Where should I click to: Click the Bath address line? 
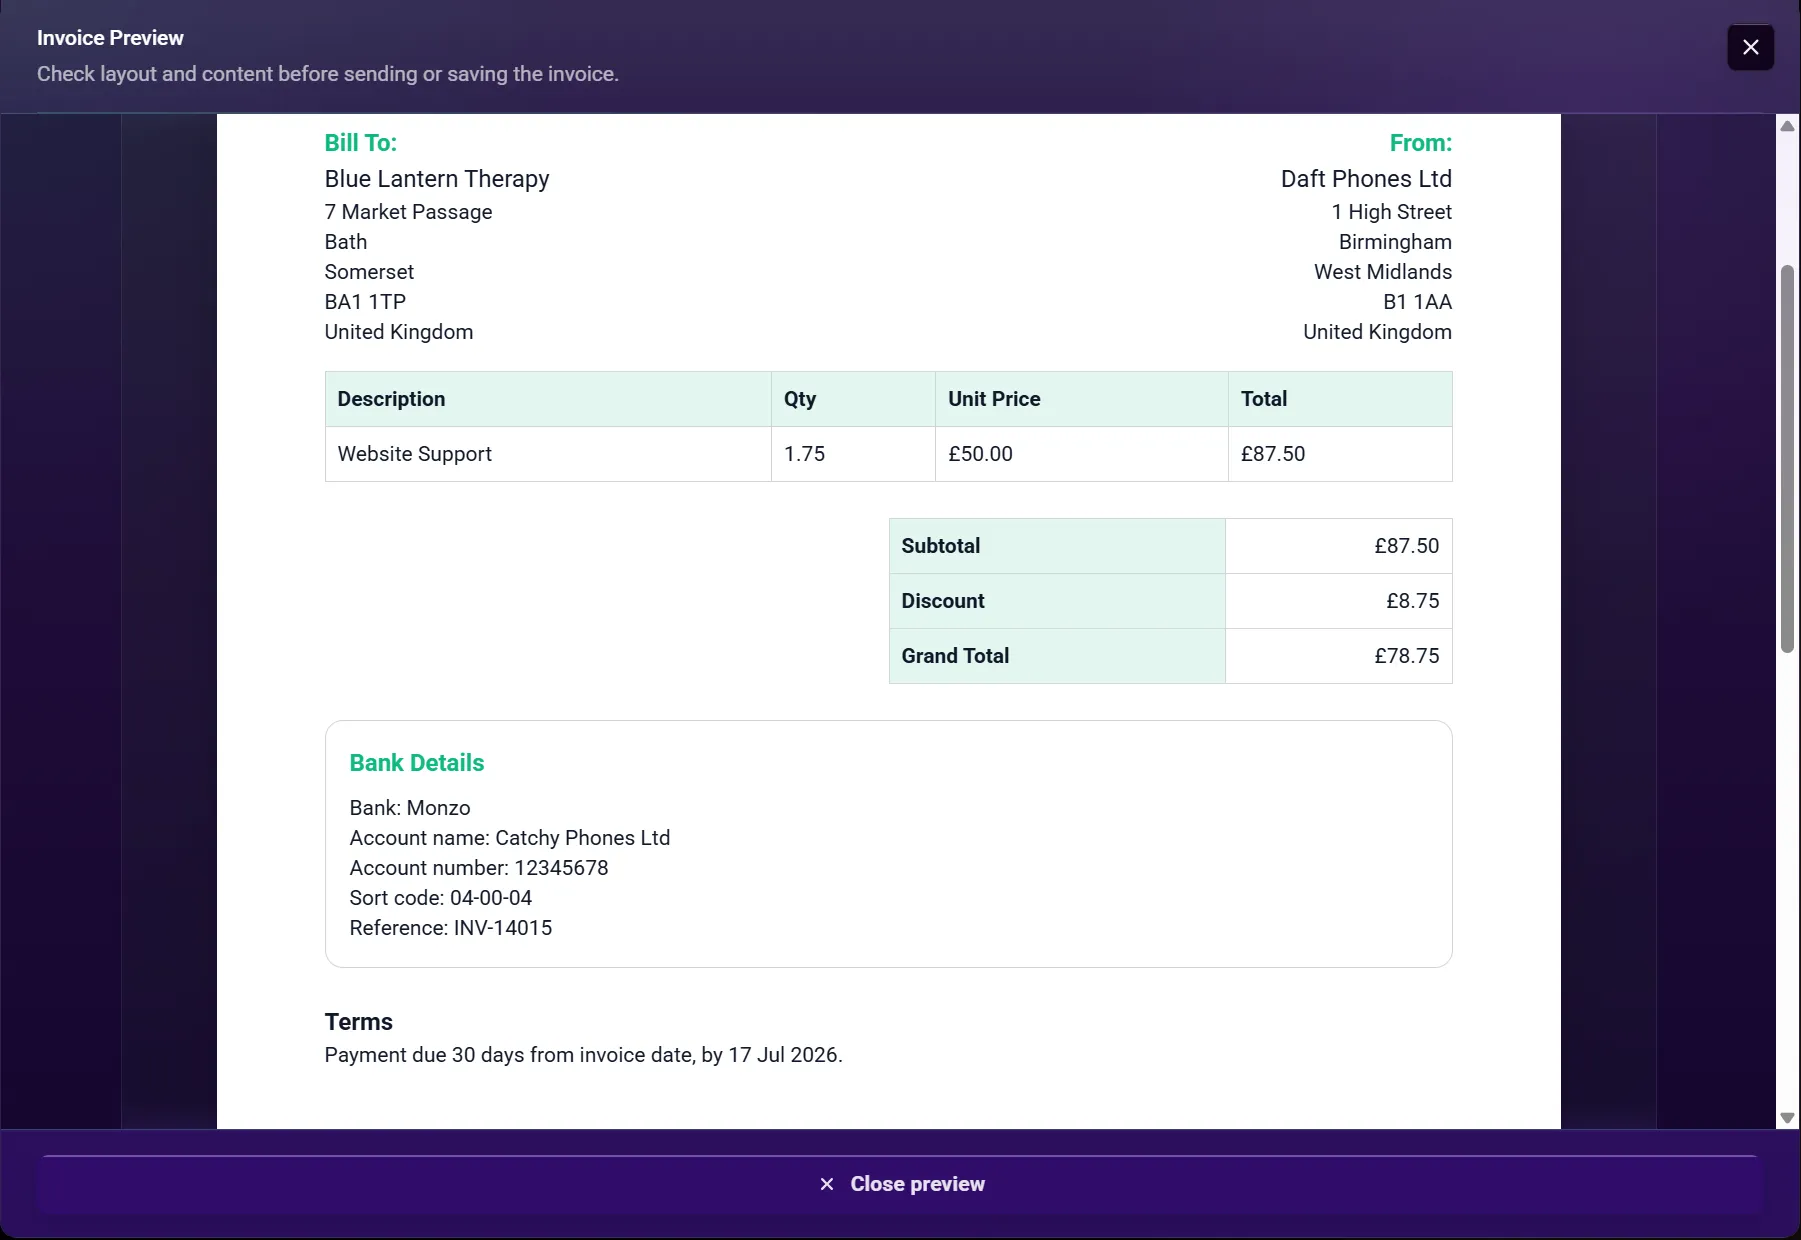[346, 242]
